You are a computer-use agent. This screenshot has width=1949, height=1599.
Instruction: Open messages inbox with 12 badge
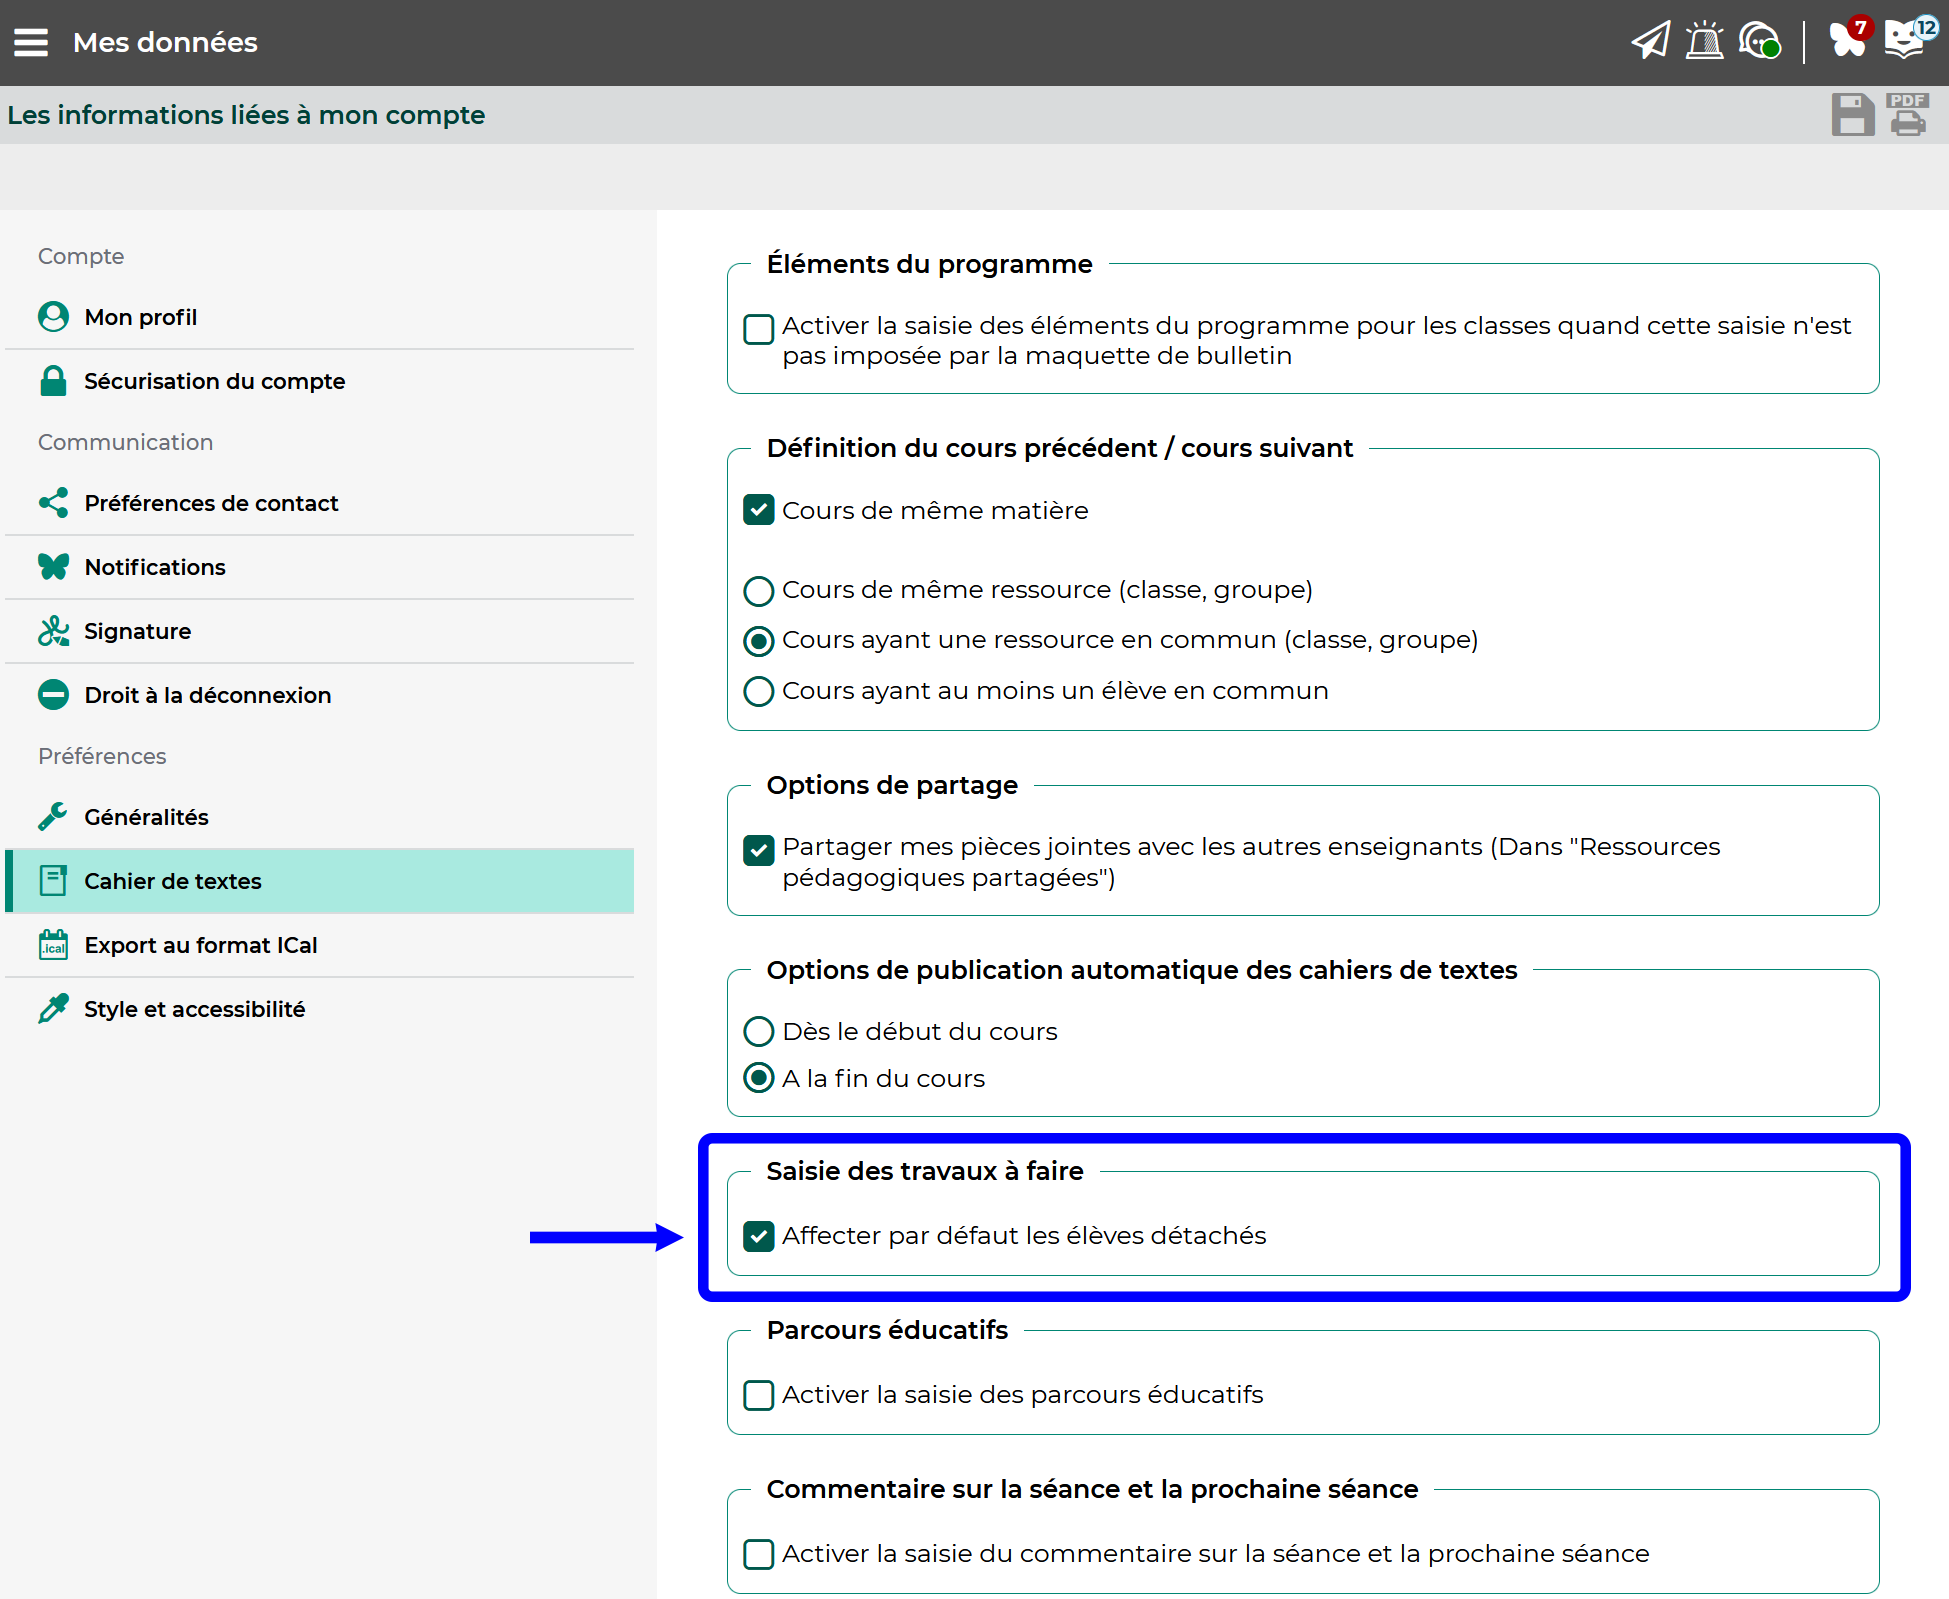pos(1906,40)
